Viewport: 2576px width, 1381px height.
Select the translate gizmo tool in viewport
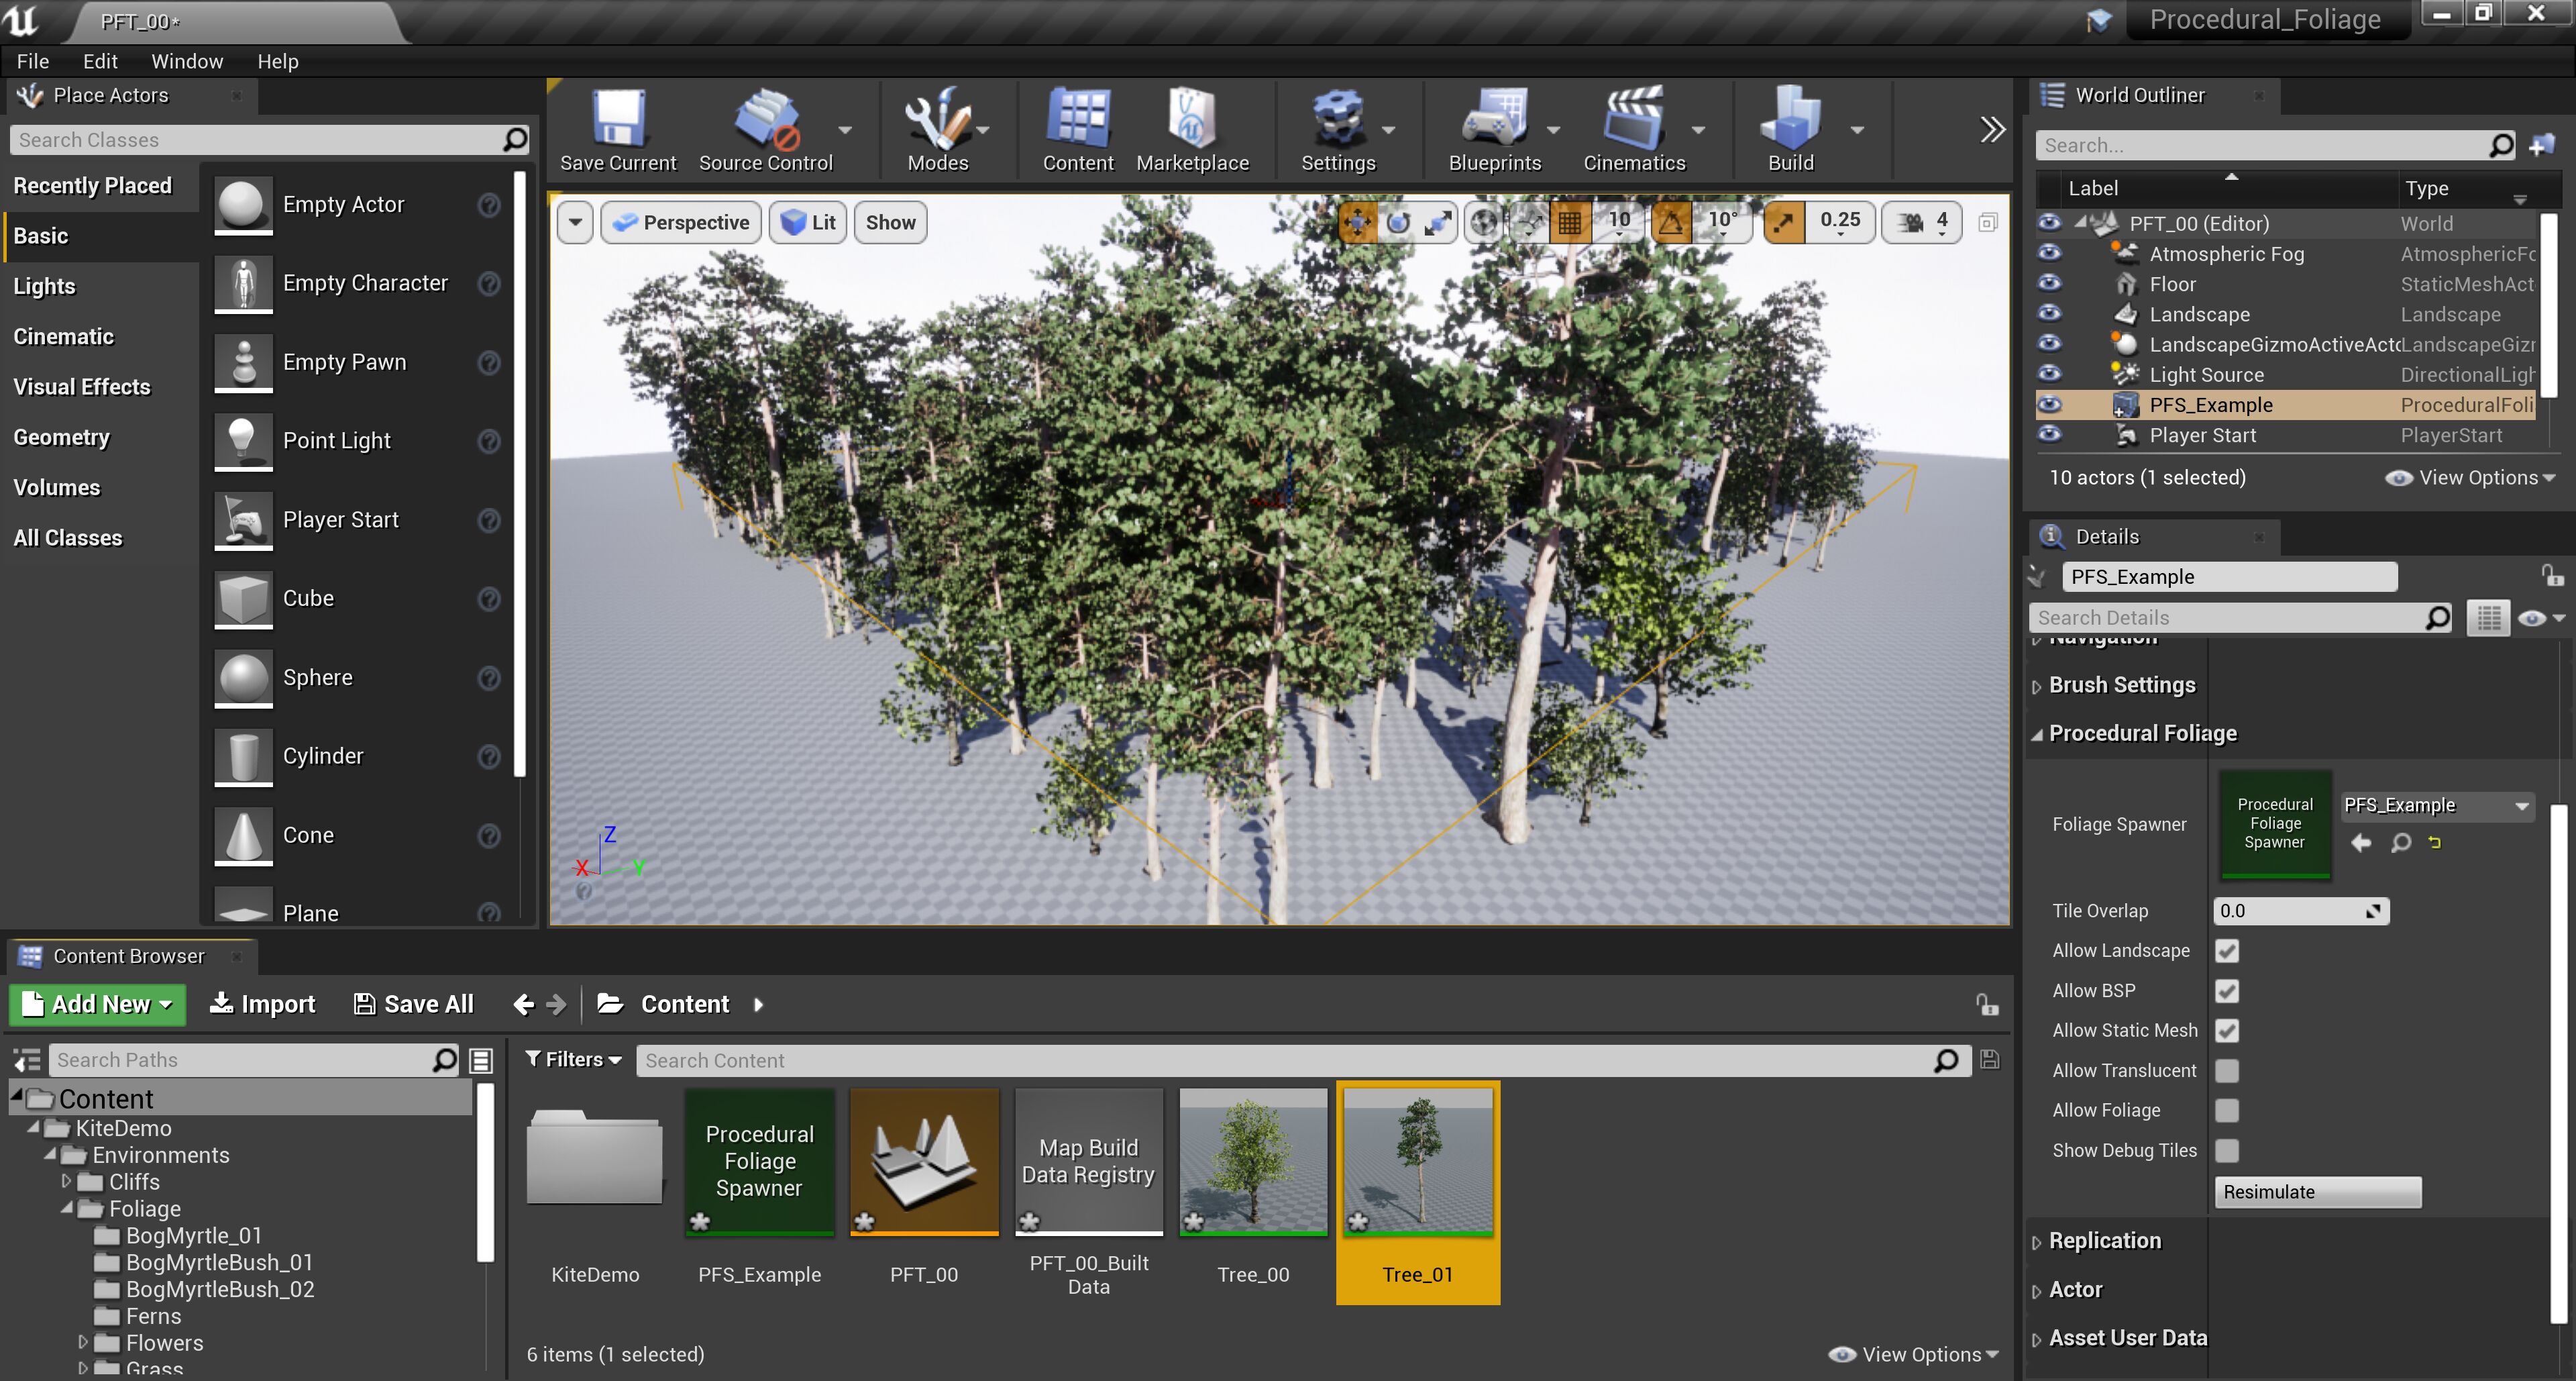point(1358,222)
